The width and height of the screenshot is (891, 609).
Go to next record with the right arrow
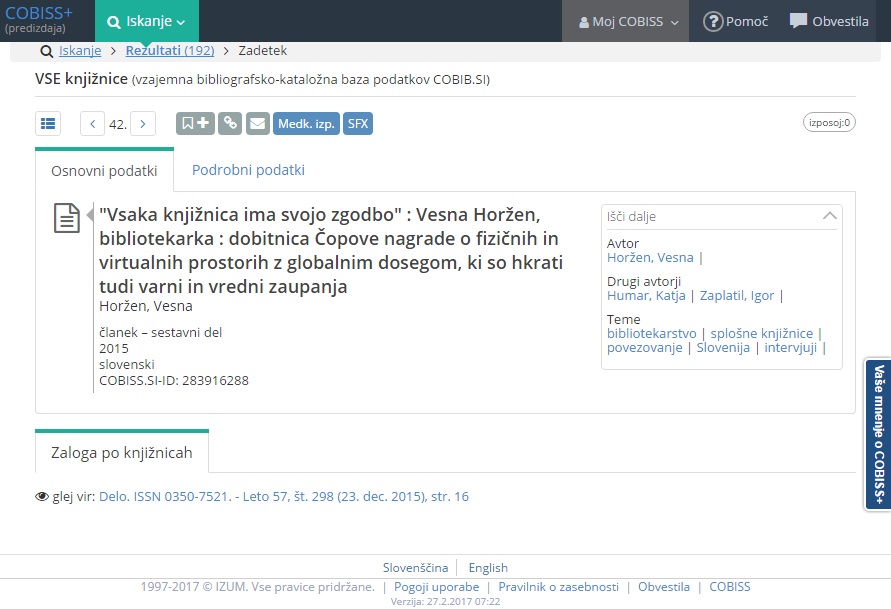143,123
